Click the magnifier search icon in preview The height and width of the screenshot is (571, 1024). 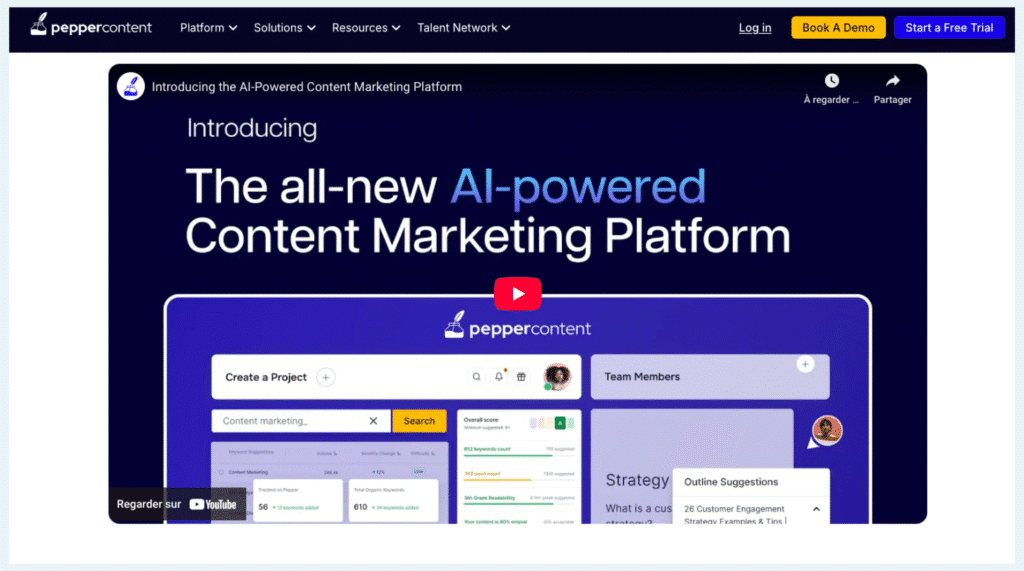[476, 377]
